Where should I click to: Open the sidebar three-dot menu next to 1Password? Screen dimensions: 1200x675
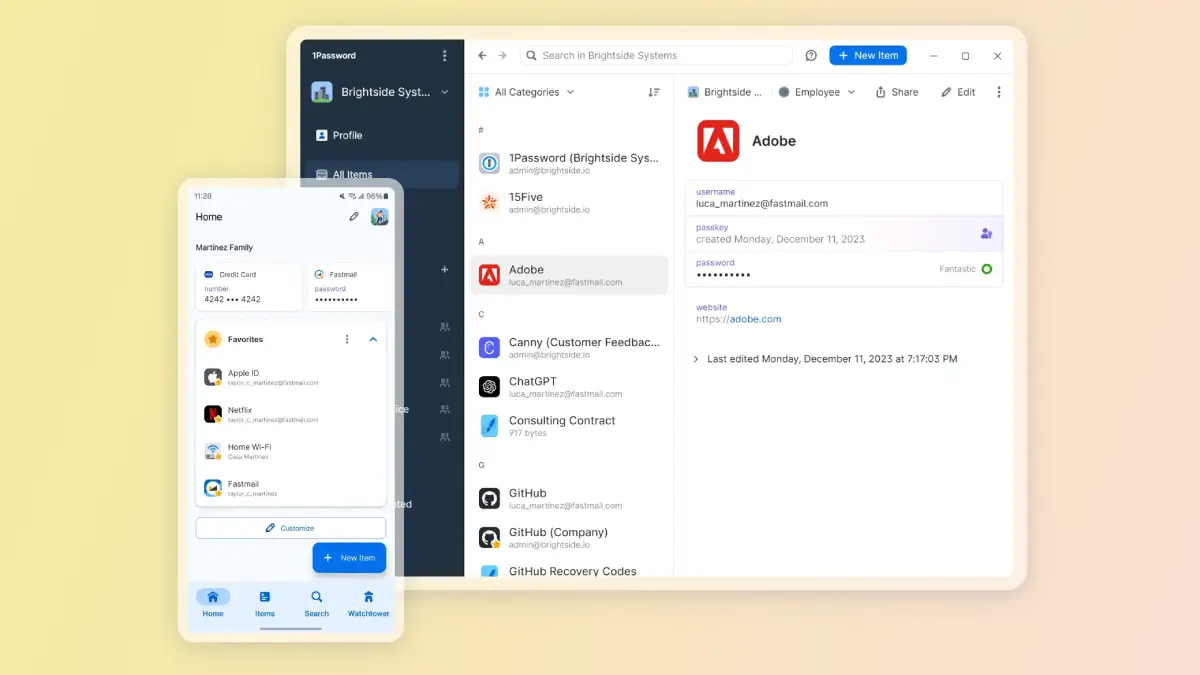445,56
